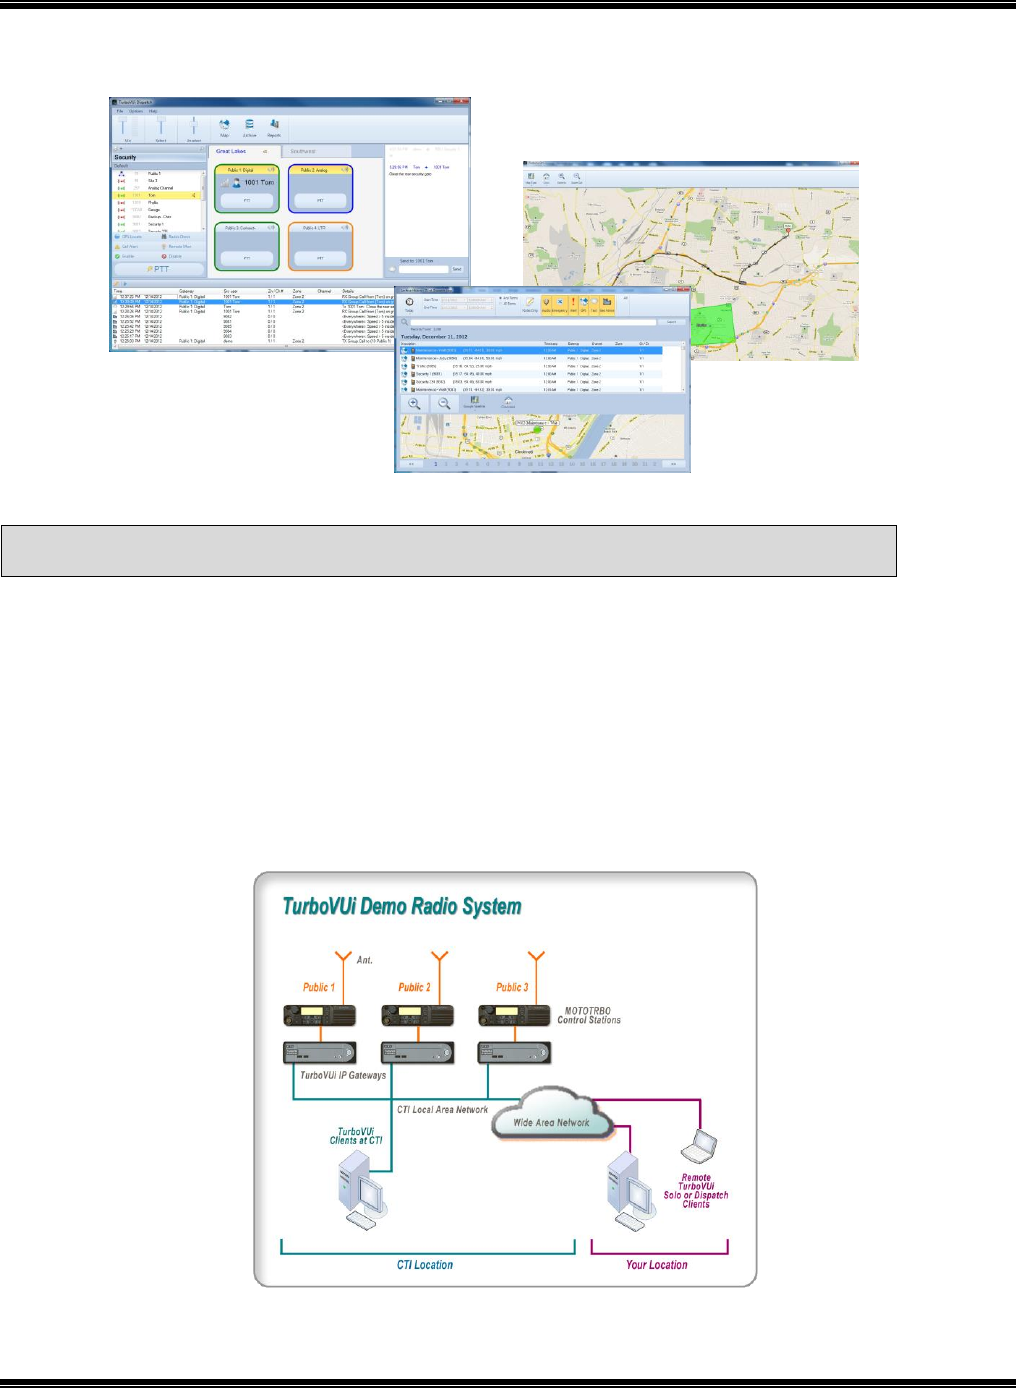Toggle the Emergency filter in Archive window
The image size is (1016, 1388).
pos(559,305)
